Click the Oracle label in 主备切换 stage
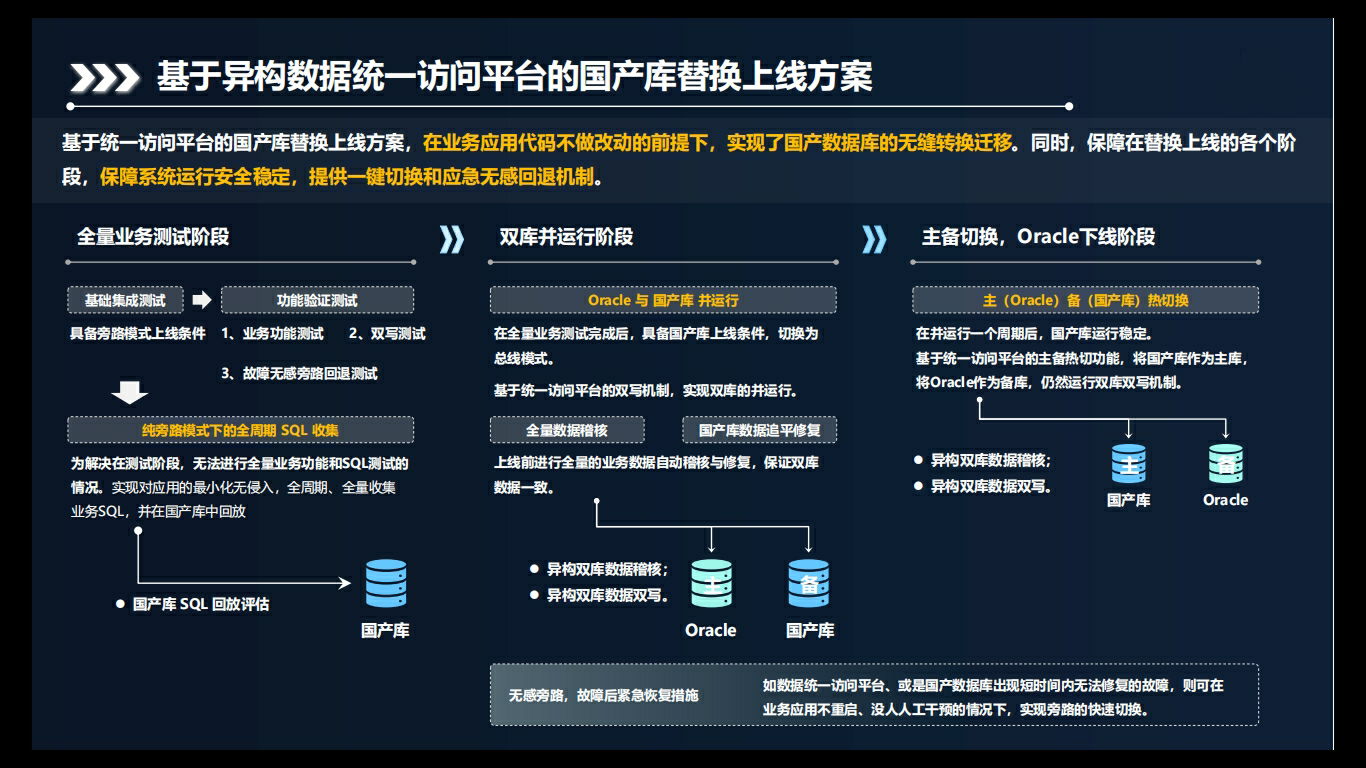 click(1225, 500)
